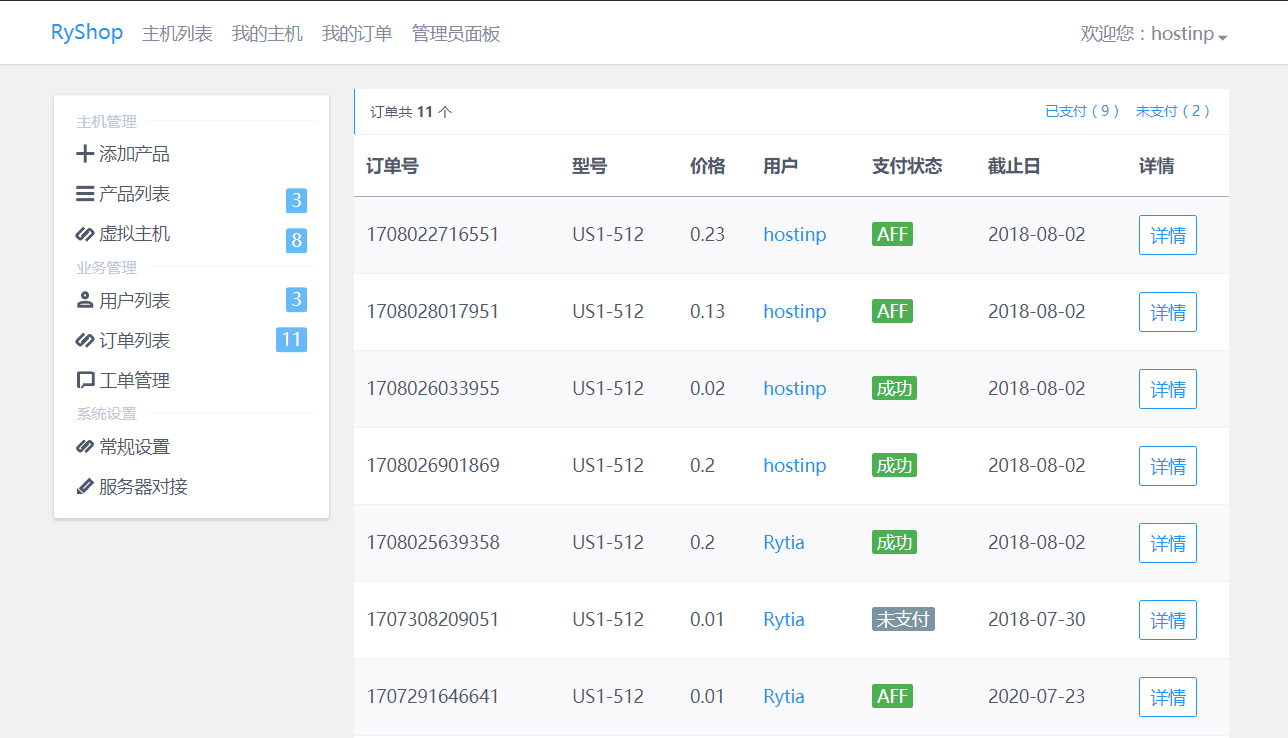1288x738 pixels.
Task: Click the pencil icon beside 服务器对接
Action: point(85,487)
